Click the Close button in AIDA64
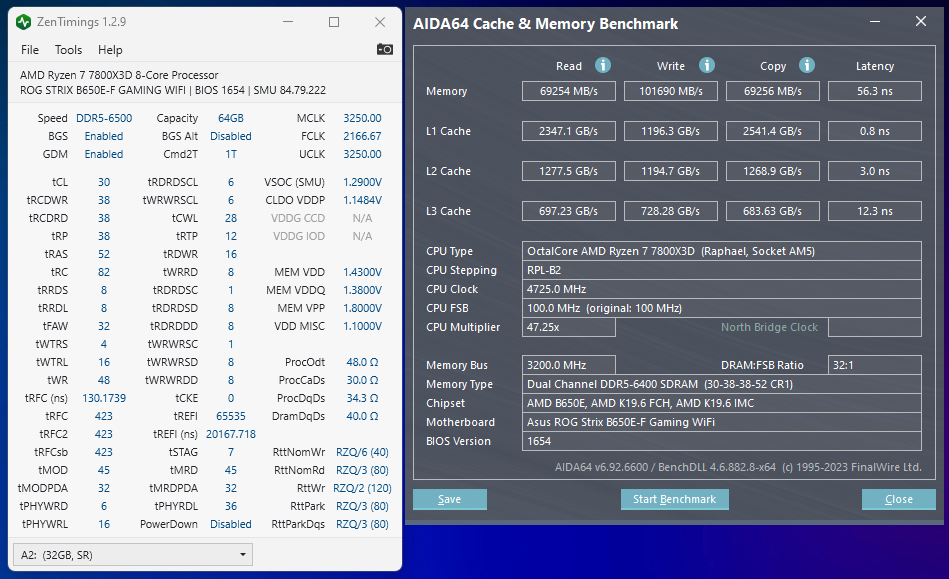 point(899,499)
